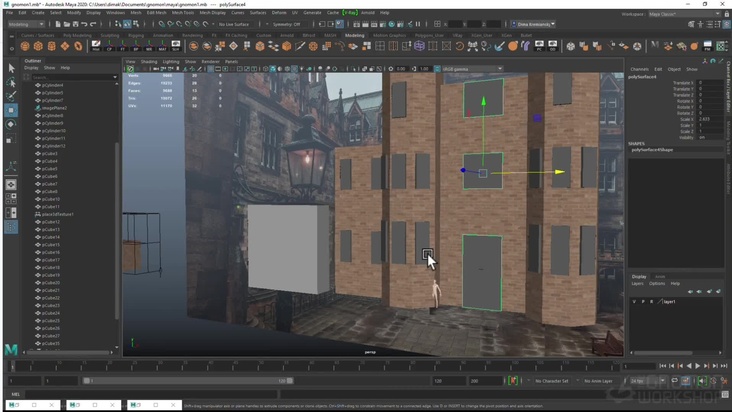Open the Workspace Maya Classic dropdown
Image resolution: width=732 pixels, height=412 pixels.
[x=684, y=14]
